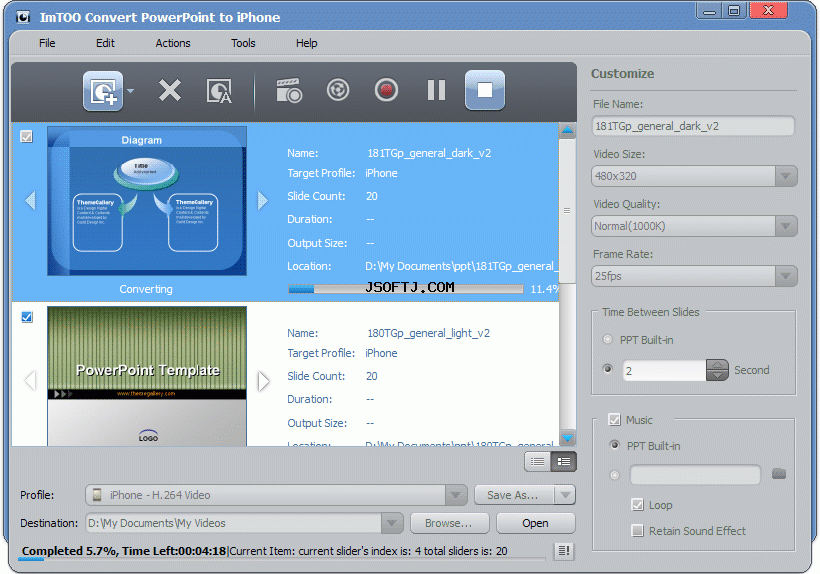
Task: Switch to the simple list view icon
Action: point(537,462)
